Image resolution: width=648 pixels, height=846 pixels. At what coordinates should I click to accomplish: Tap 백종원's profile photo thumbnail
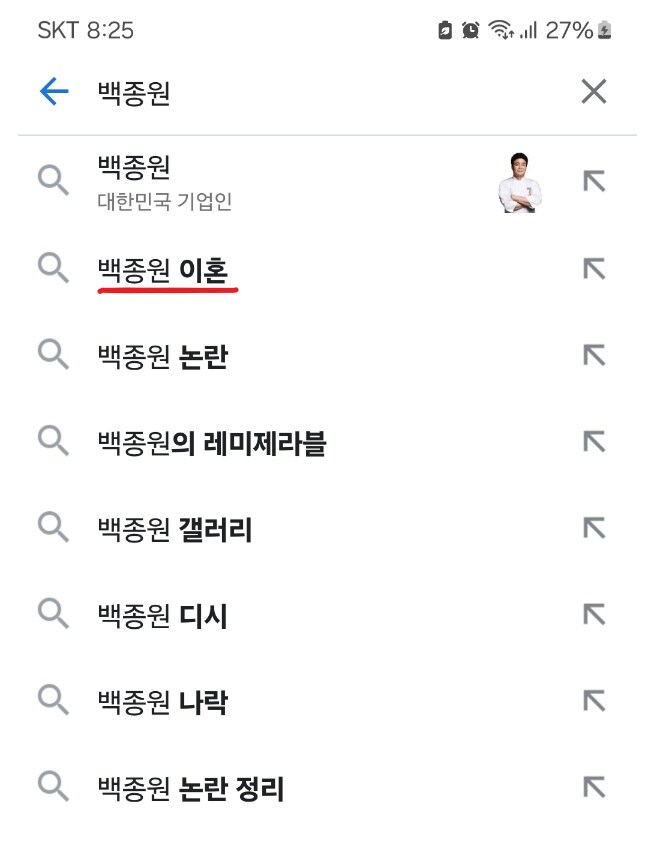click(521, 184)
